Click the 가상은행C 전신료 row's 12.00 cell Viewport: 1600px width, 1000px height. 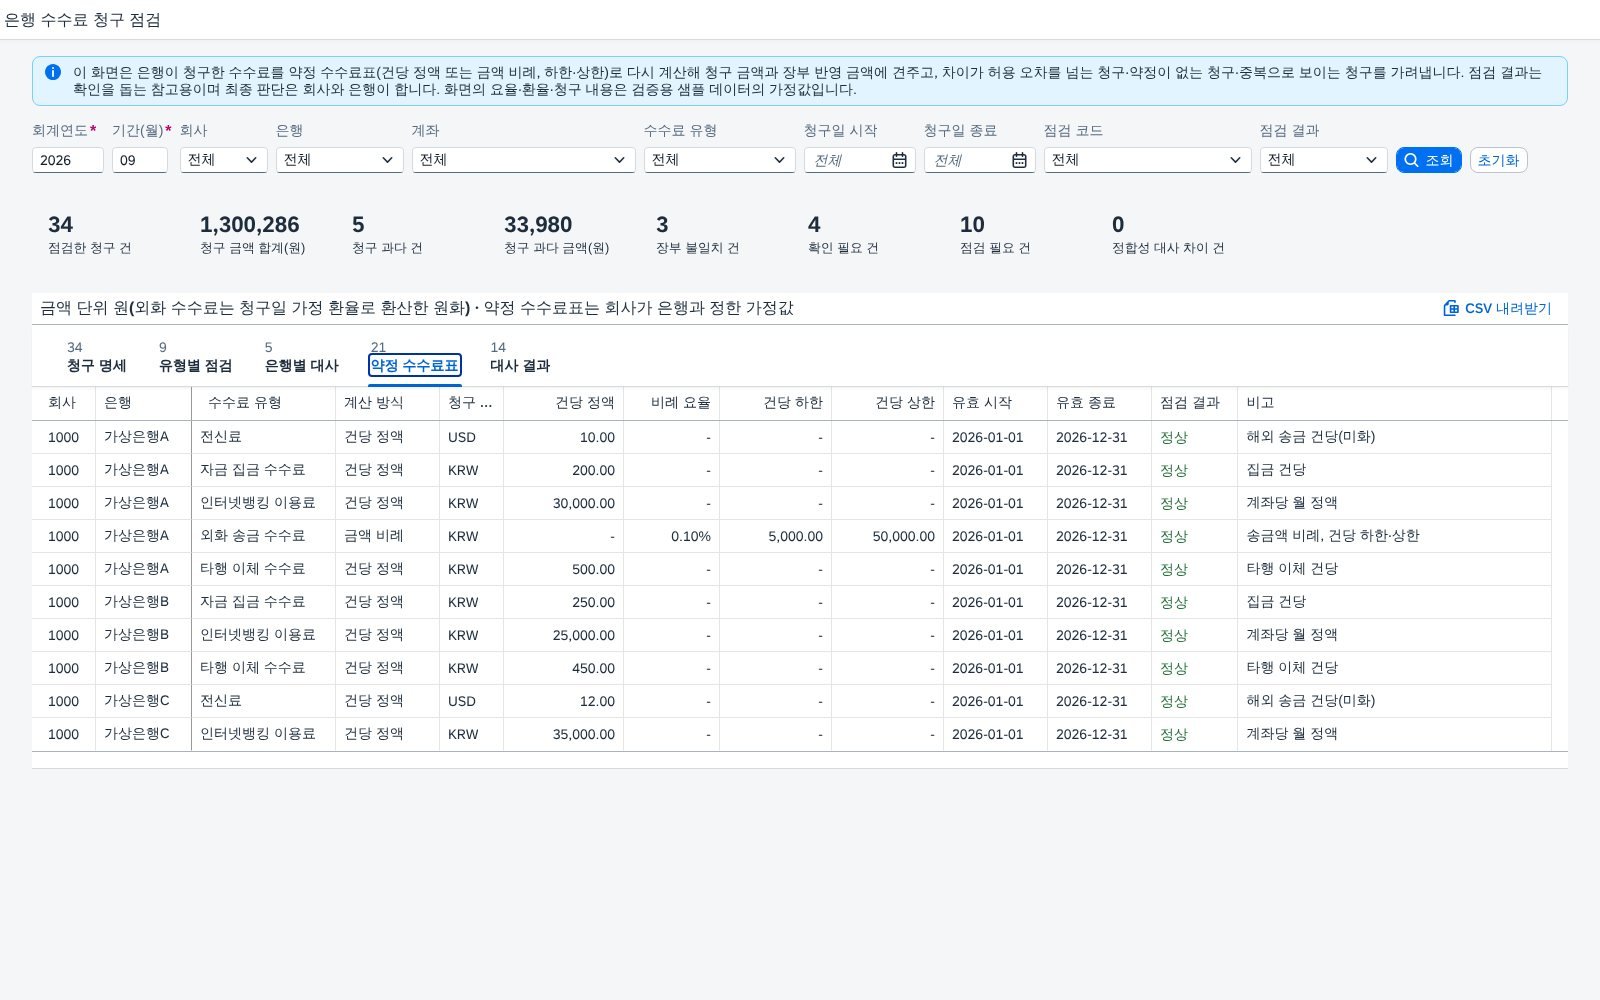[x=563, y=701]
